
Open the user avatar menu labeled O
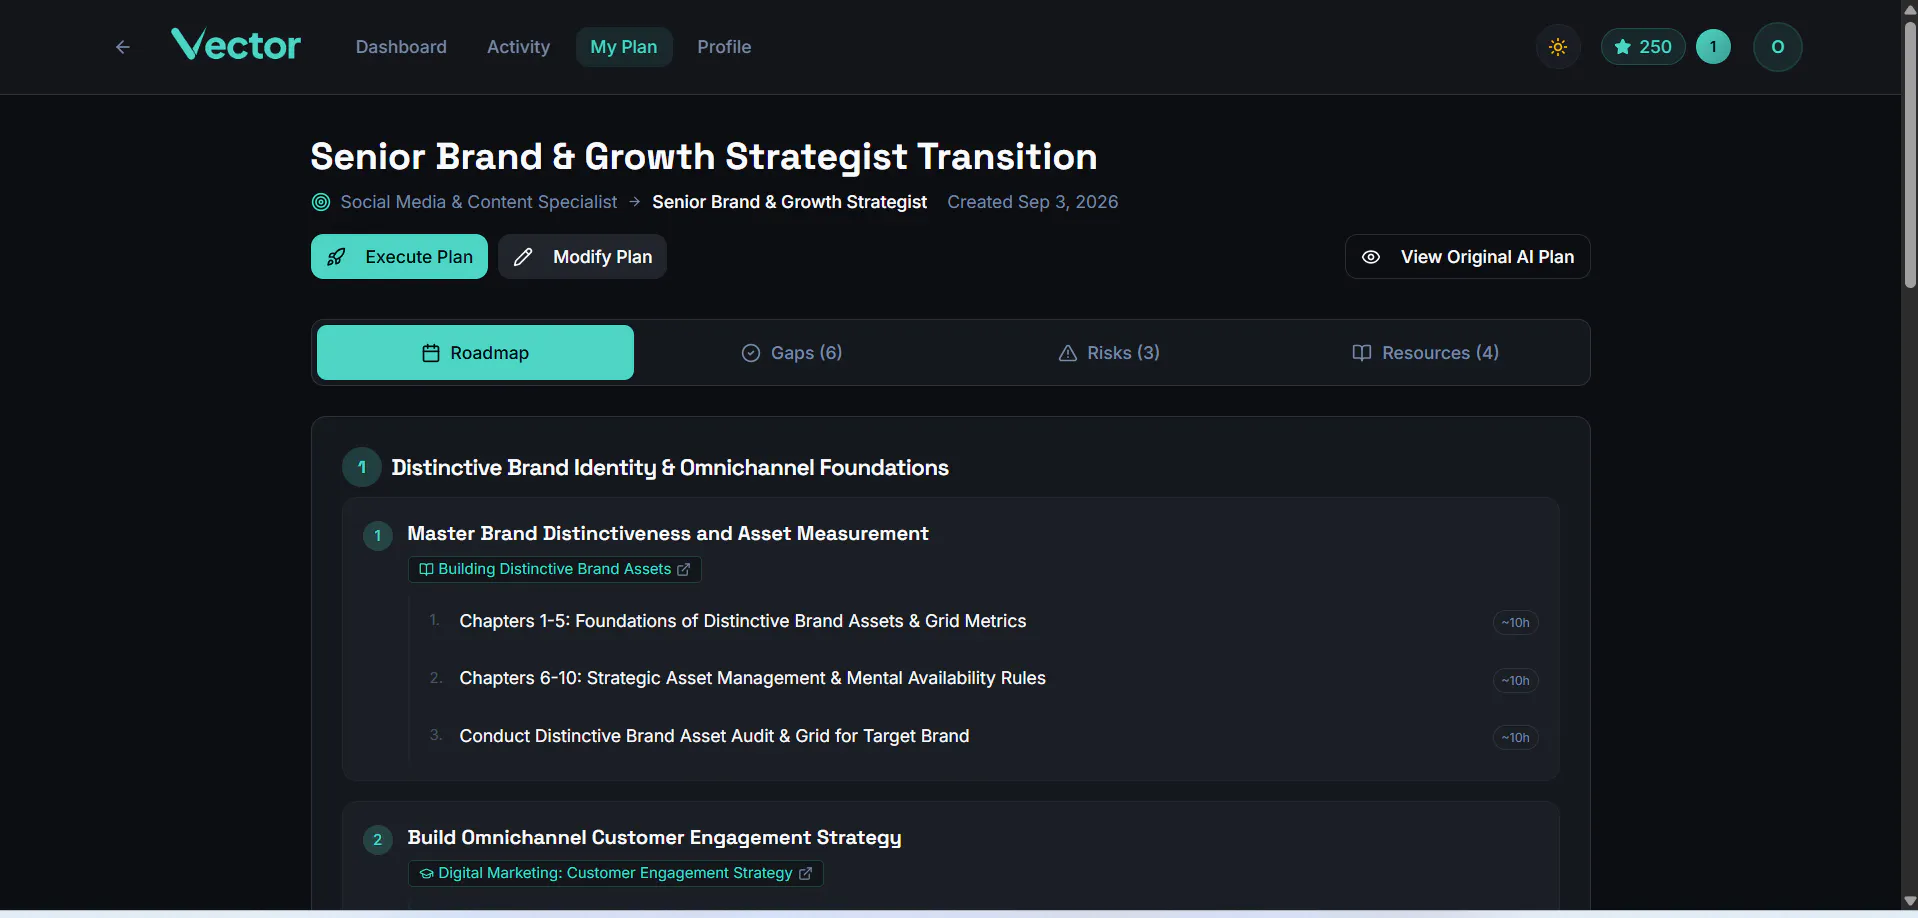(x=1777, y=47)
